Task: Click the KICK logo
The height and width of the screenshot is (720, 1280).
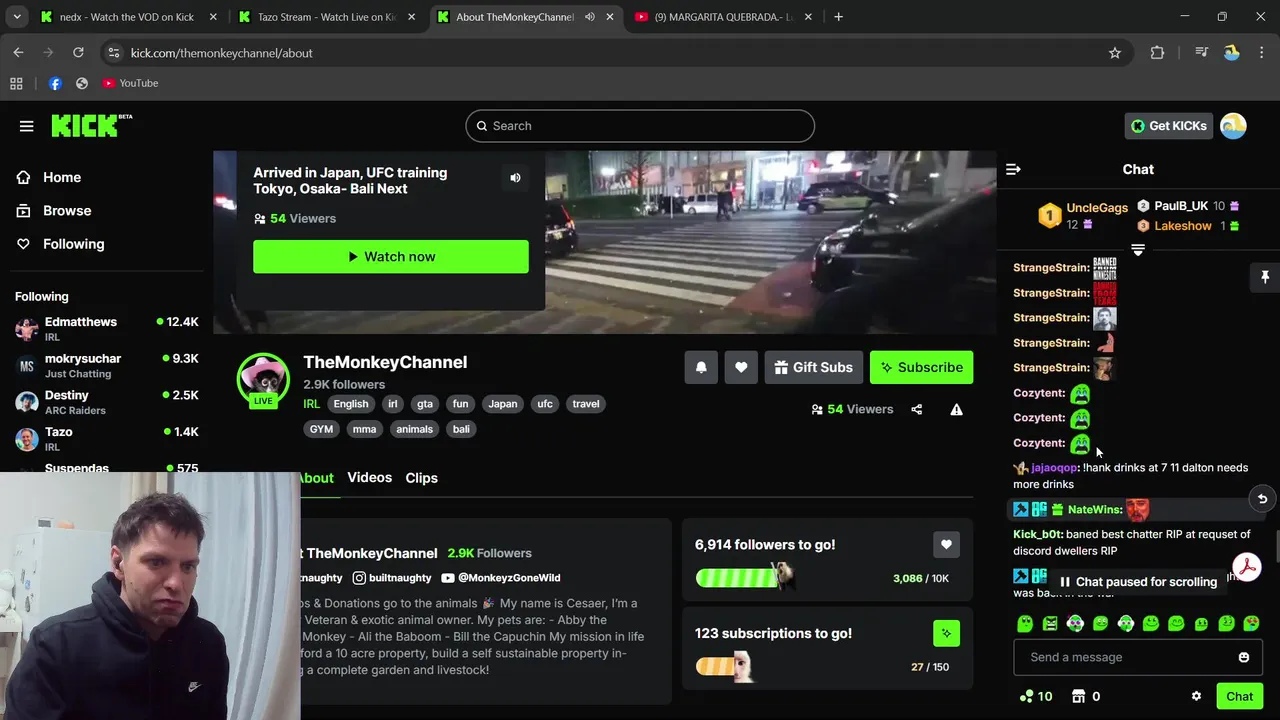Action: 91,125
